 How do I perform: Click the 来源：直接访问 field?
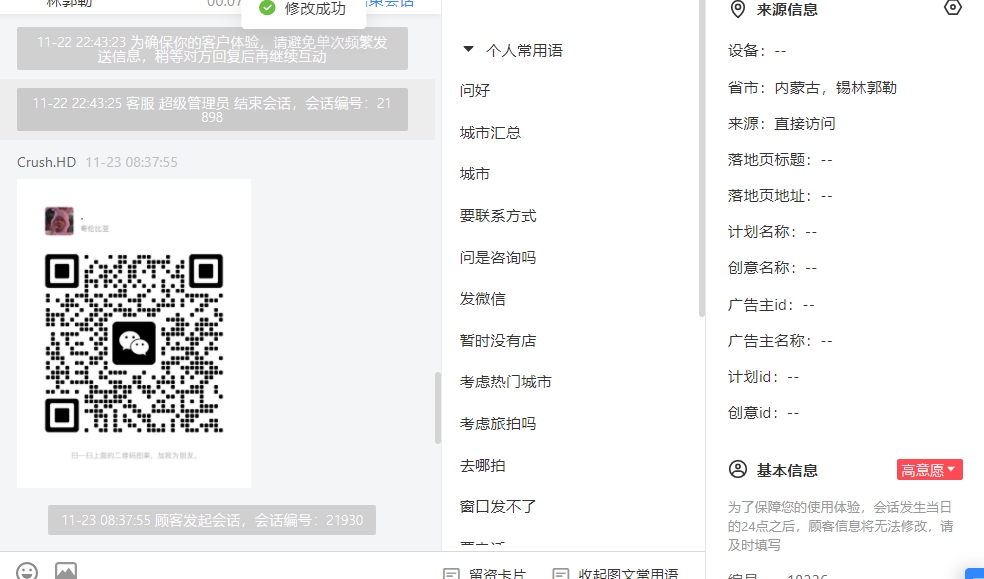pyautogui.click(x=781, y=124)
